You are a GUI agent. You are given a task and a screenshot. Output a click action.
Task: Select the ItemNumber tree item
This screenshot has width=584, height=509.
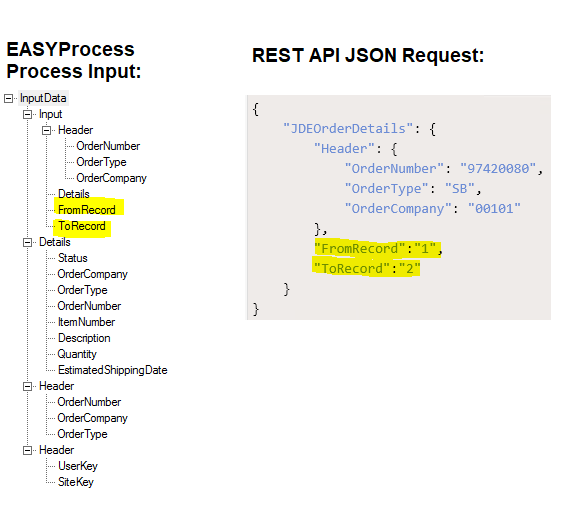[86, 322]
